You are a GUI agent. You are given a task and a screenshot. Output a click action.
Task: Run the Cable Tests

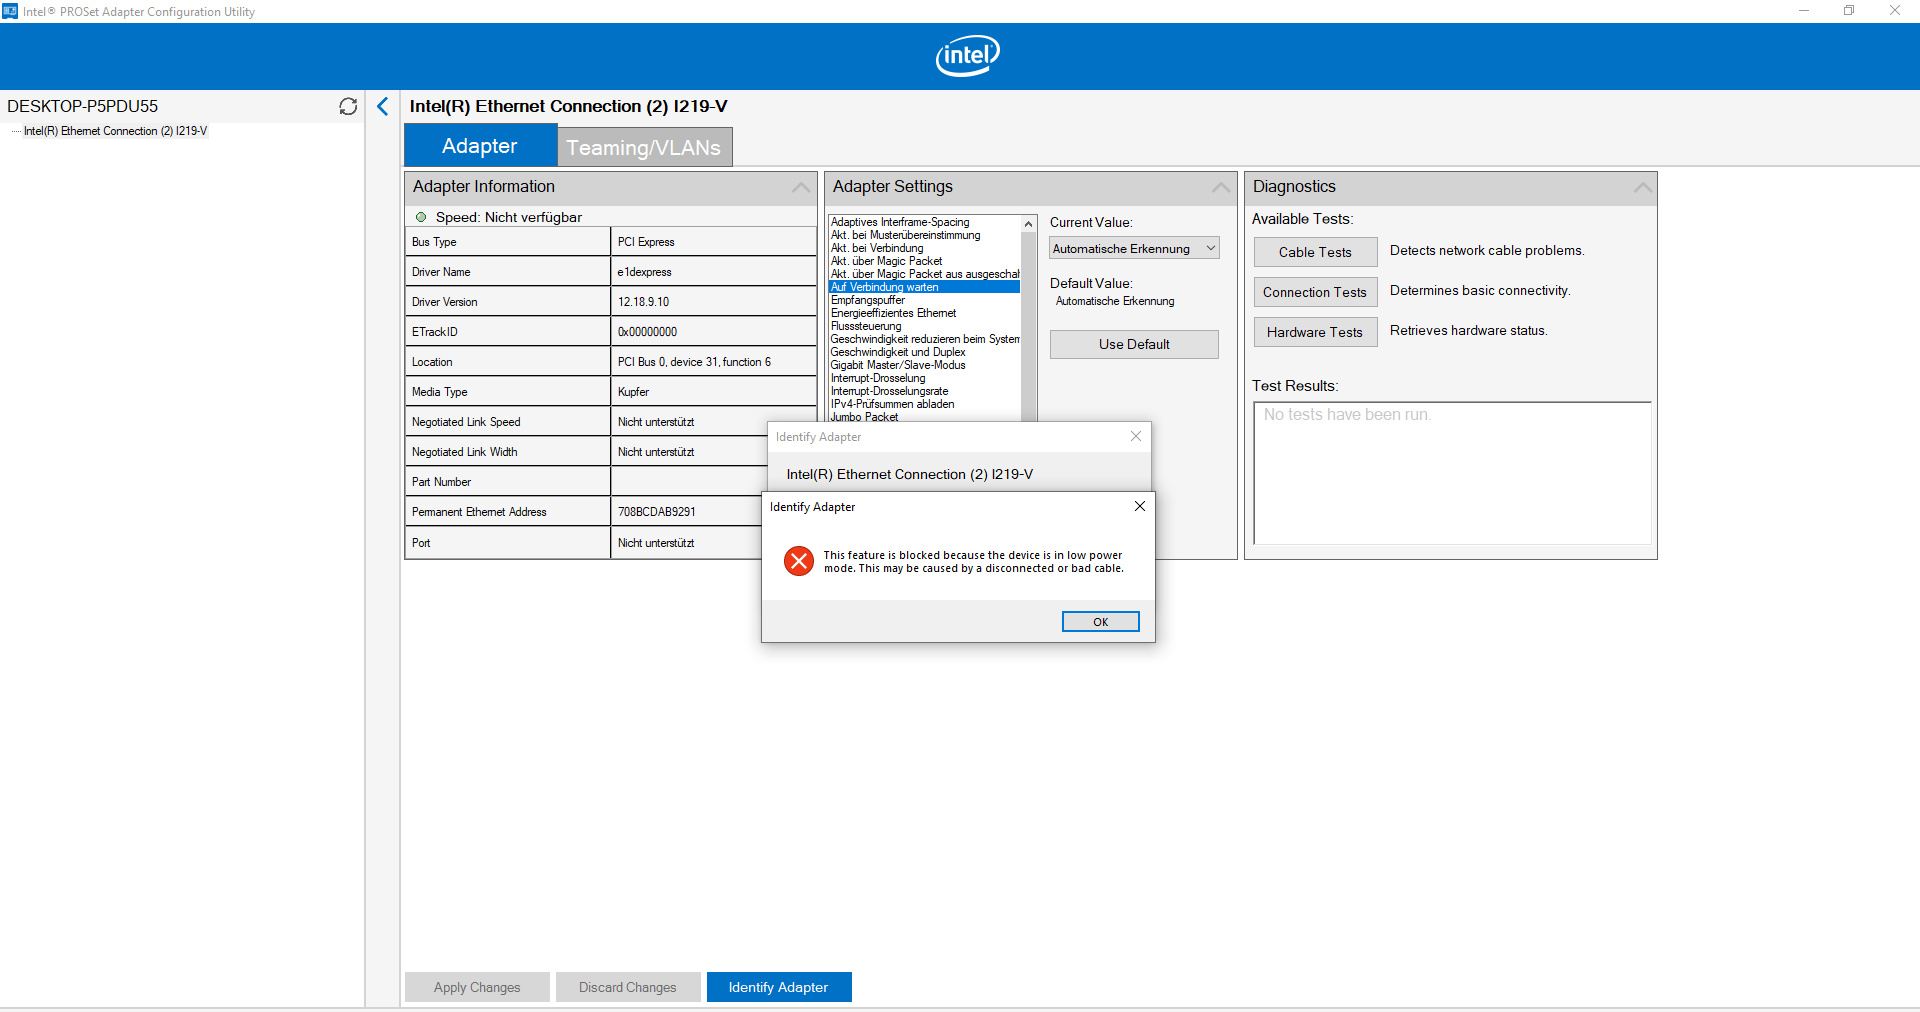pyautogui.click(x=1315, y=252)
